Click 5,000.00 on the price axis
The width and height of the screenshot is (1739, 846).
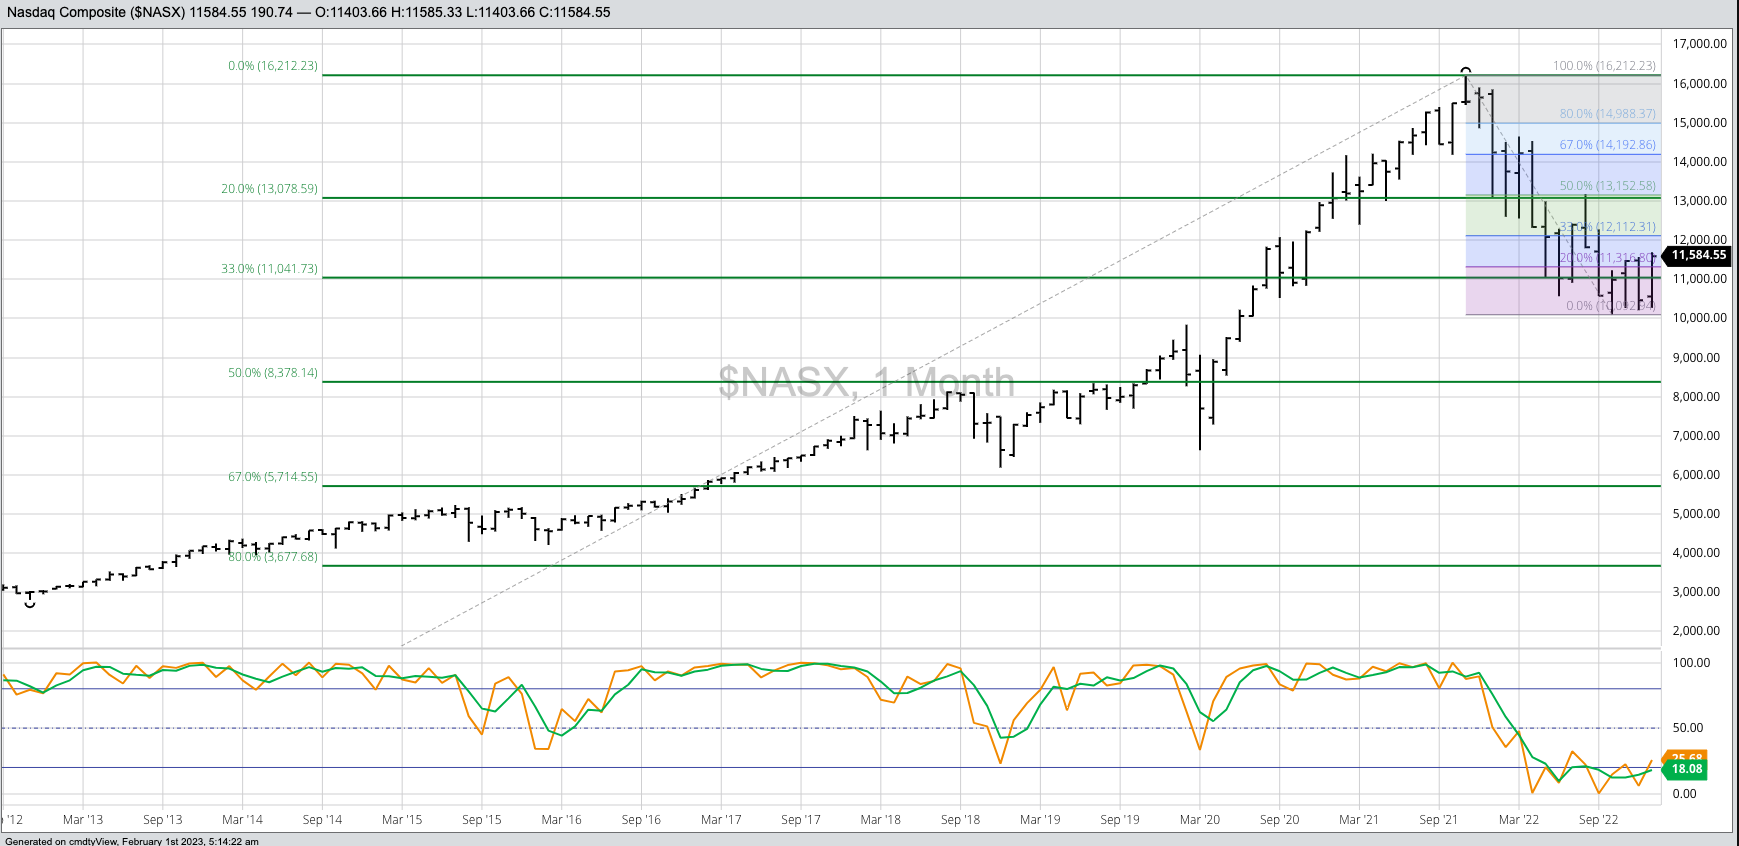coord(1699,514)
